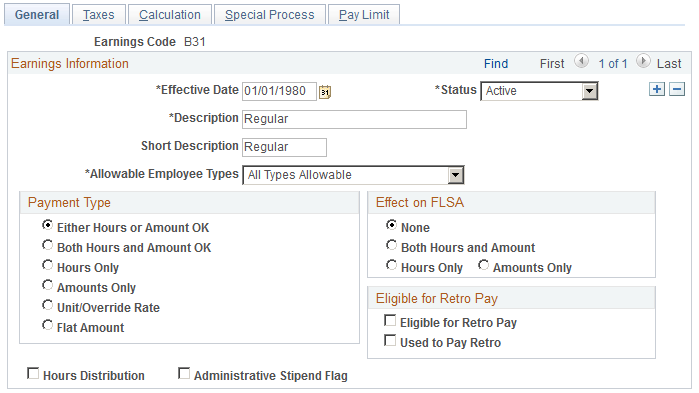Enable Eligible for Retro Pay checkbox
Screen dimensions: 699x393
(390, 320)
